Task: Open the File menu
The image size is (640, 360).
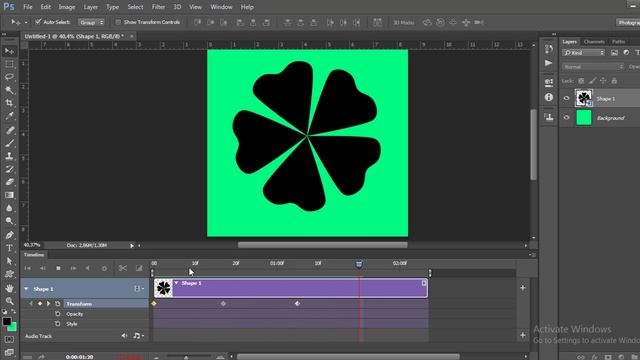Action: pos(28,7)
